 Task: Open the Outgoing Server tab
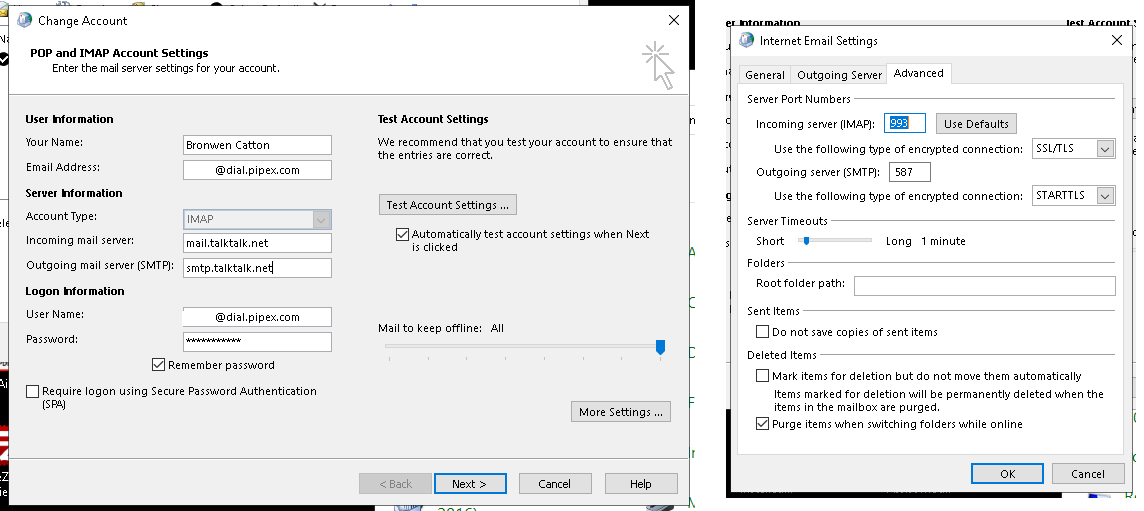(x=839, y=75)
